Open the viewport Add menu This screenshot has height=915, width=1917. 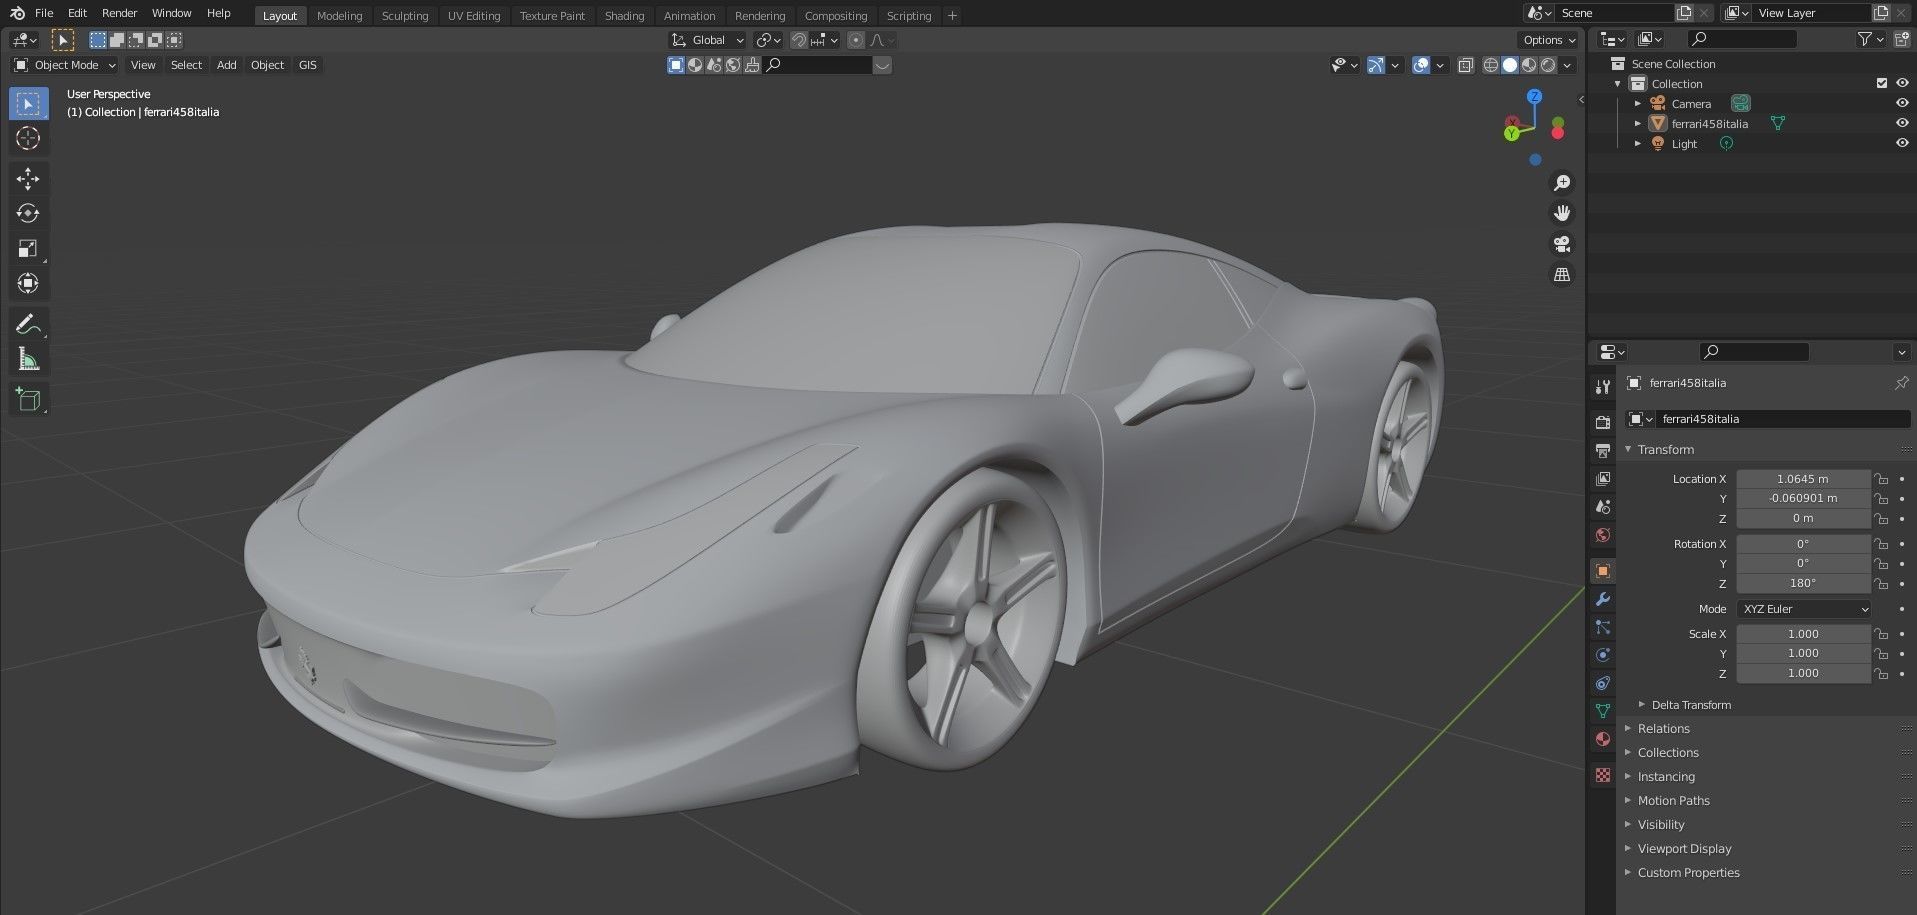click(x=227, y=65)
